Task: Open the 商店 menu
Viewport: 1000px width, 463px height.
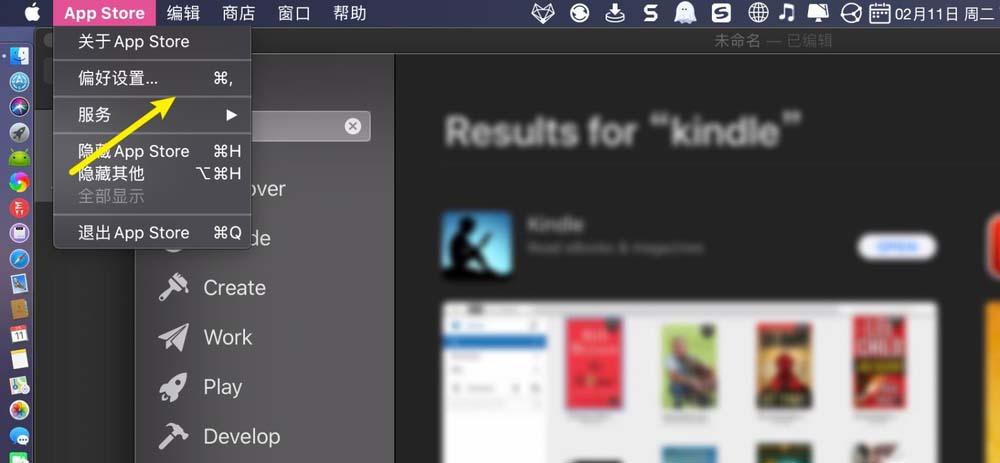Action: pos(239,13)
